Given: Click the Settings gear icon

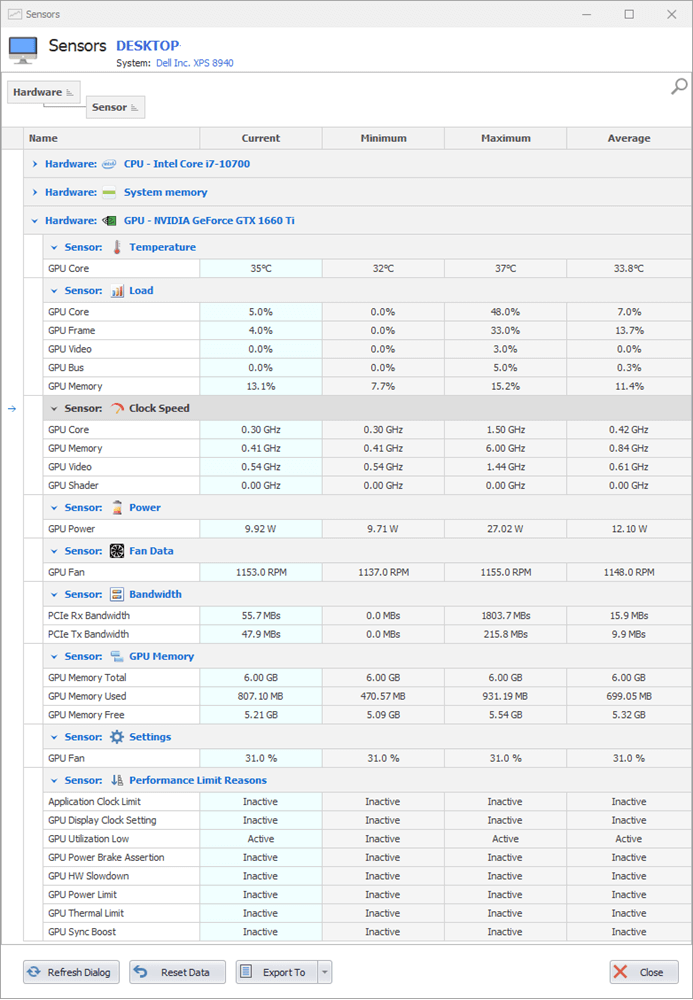Looking at the screenshot, I should click(x=117, y=737).
